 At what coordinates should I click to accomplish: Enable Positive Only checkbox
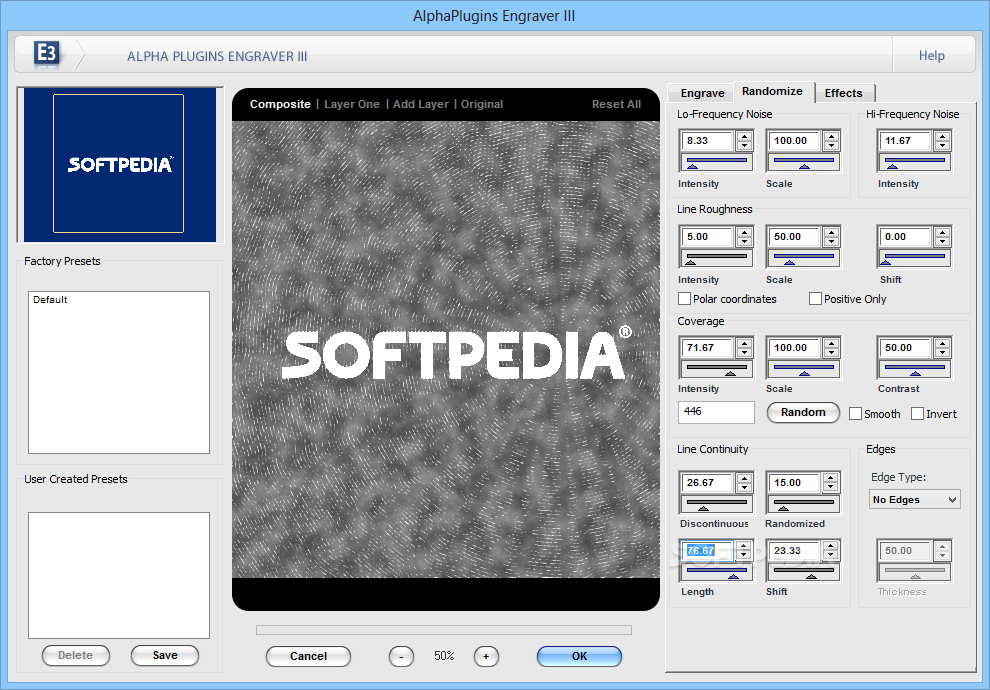click(x=815, y=299)
